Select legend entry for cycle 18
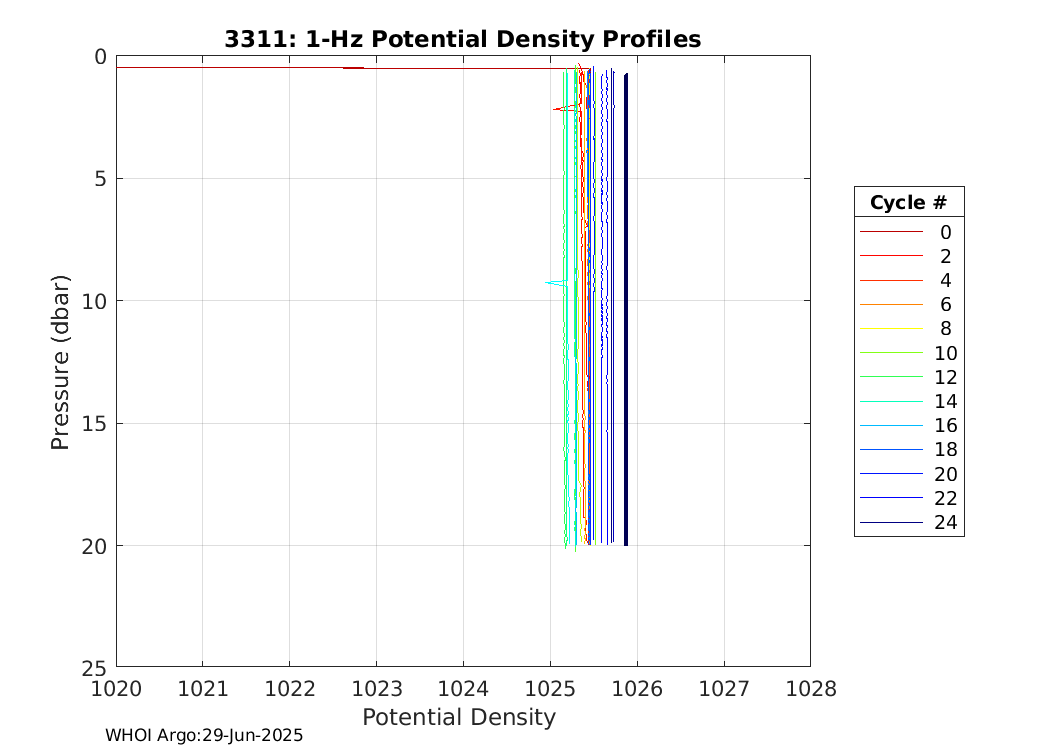The height and width of the screenshot is (750, 1050). click(909, 449)
